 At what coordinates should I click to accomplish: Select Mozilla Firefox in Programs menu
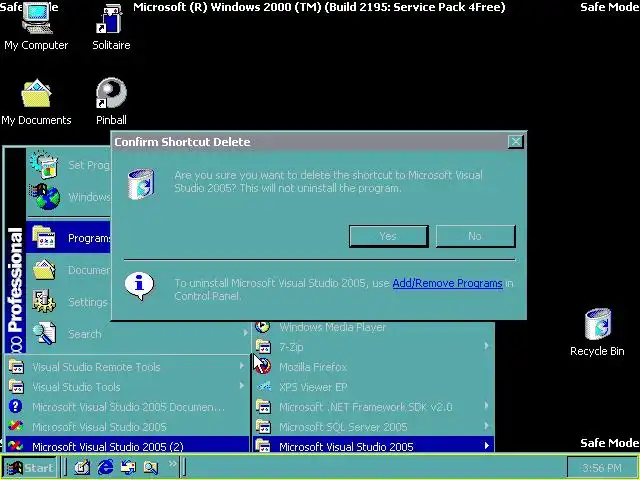(x=373, y=367)
